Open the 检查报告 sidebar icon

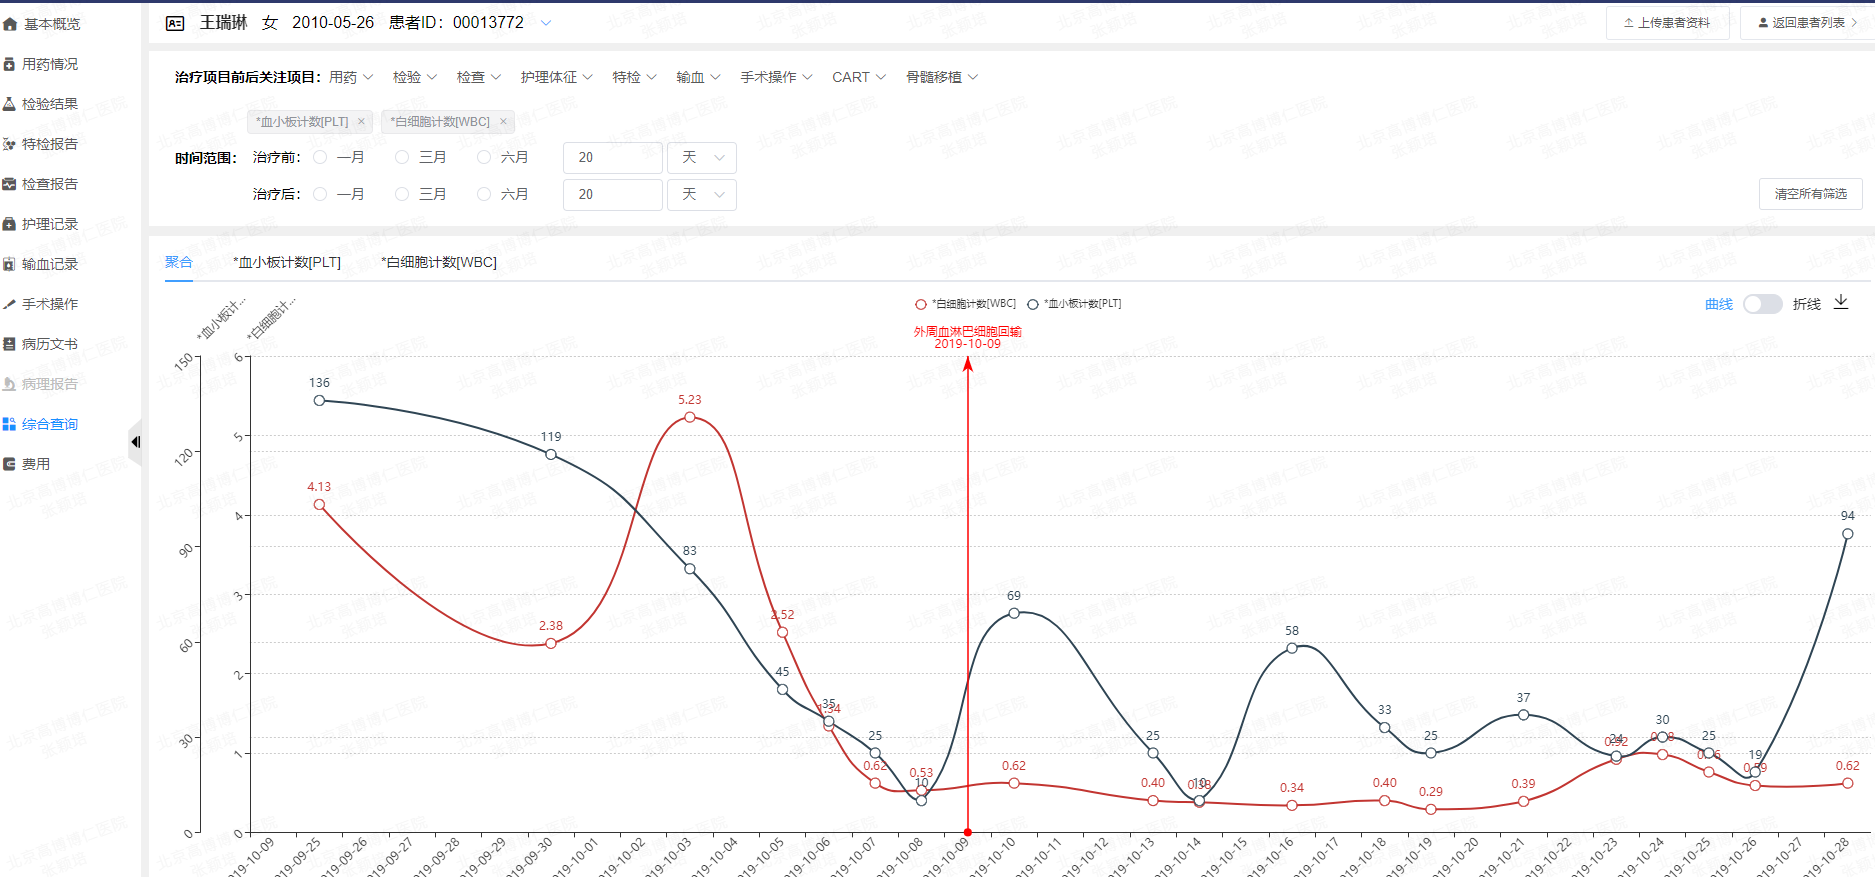(10, 184)
